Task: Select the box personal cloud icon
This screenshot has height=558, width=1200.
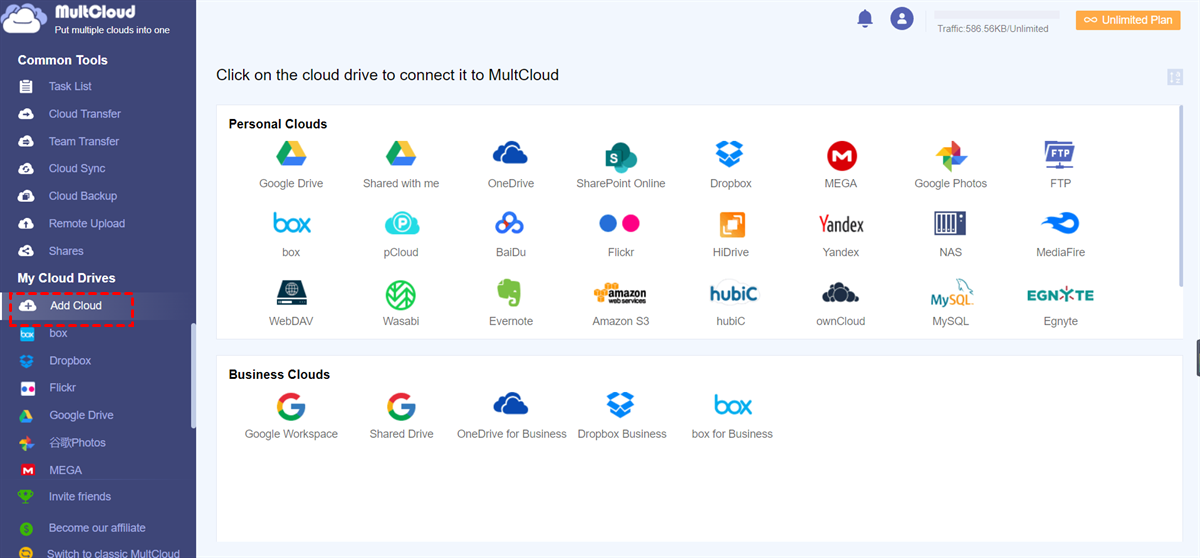Action: tap(291, 223)
